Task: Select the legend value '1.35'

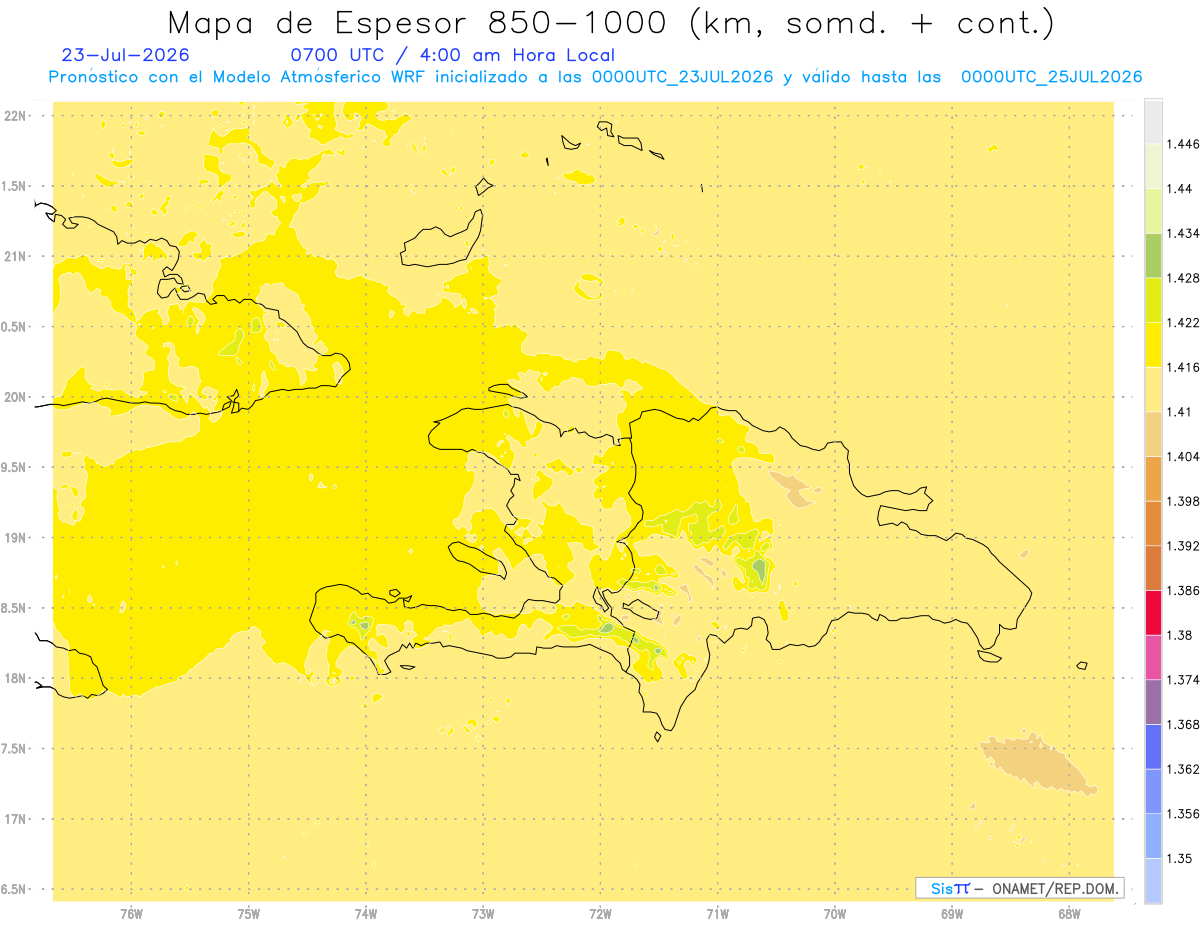Action: pos(1180,858)
